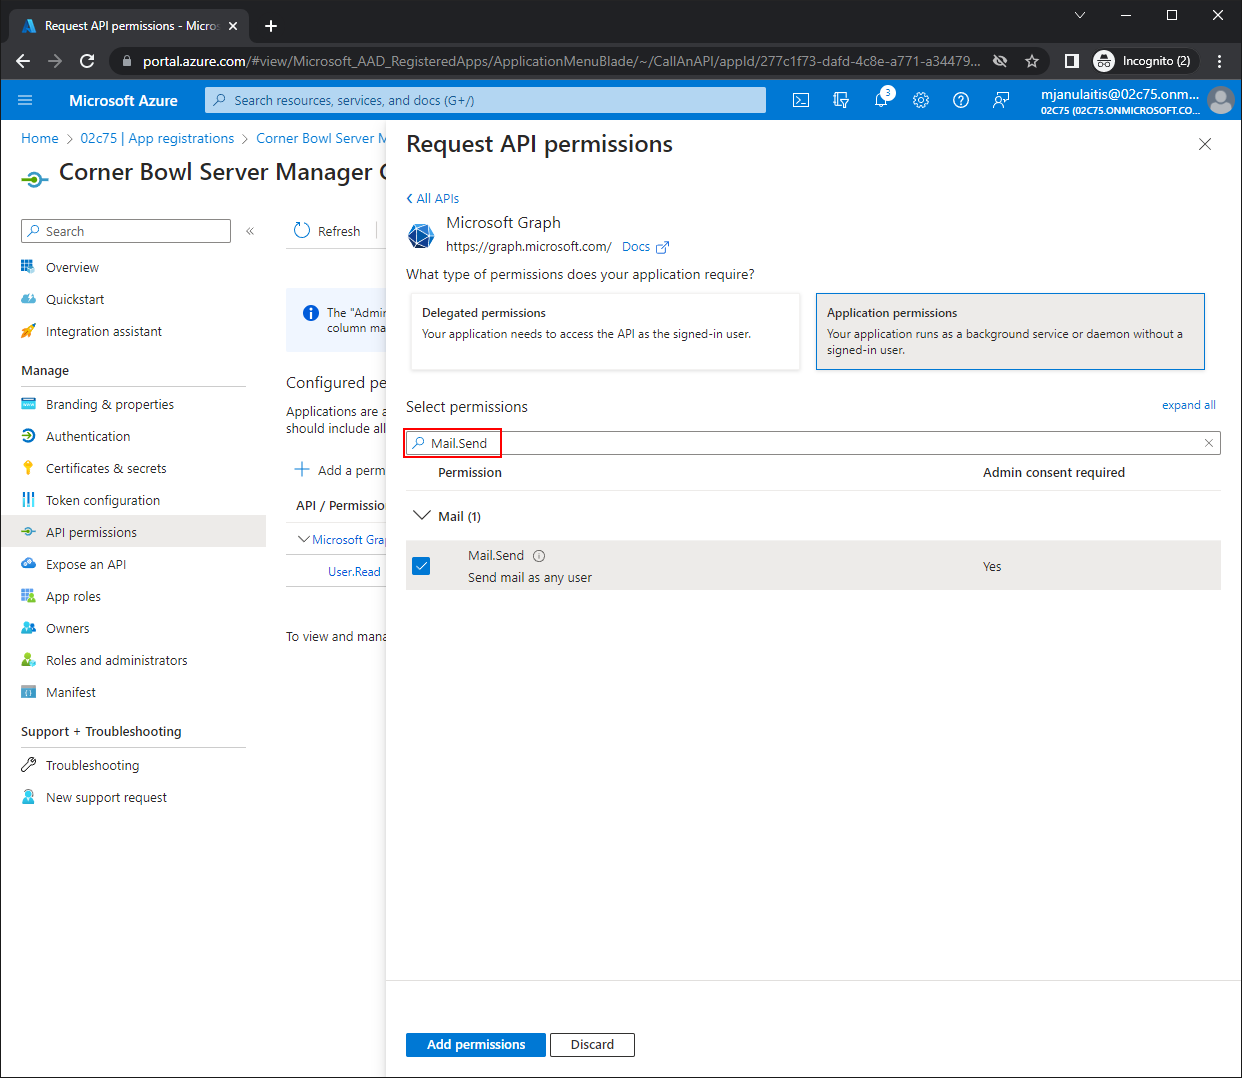
Task: Select the Application permissions option
Action: click(x=1009, y=331)
